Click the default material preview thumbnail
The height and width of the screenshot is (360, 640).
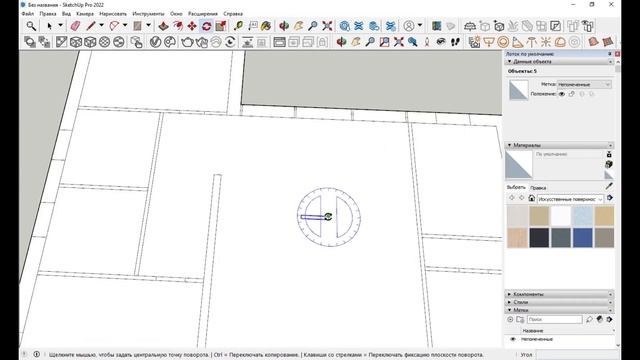pyautogui.click(x=519, y=165)
